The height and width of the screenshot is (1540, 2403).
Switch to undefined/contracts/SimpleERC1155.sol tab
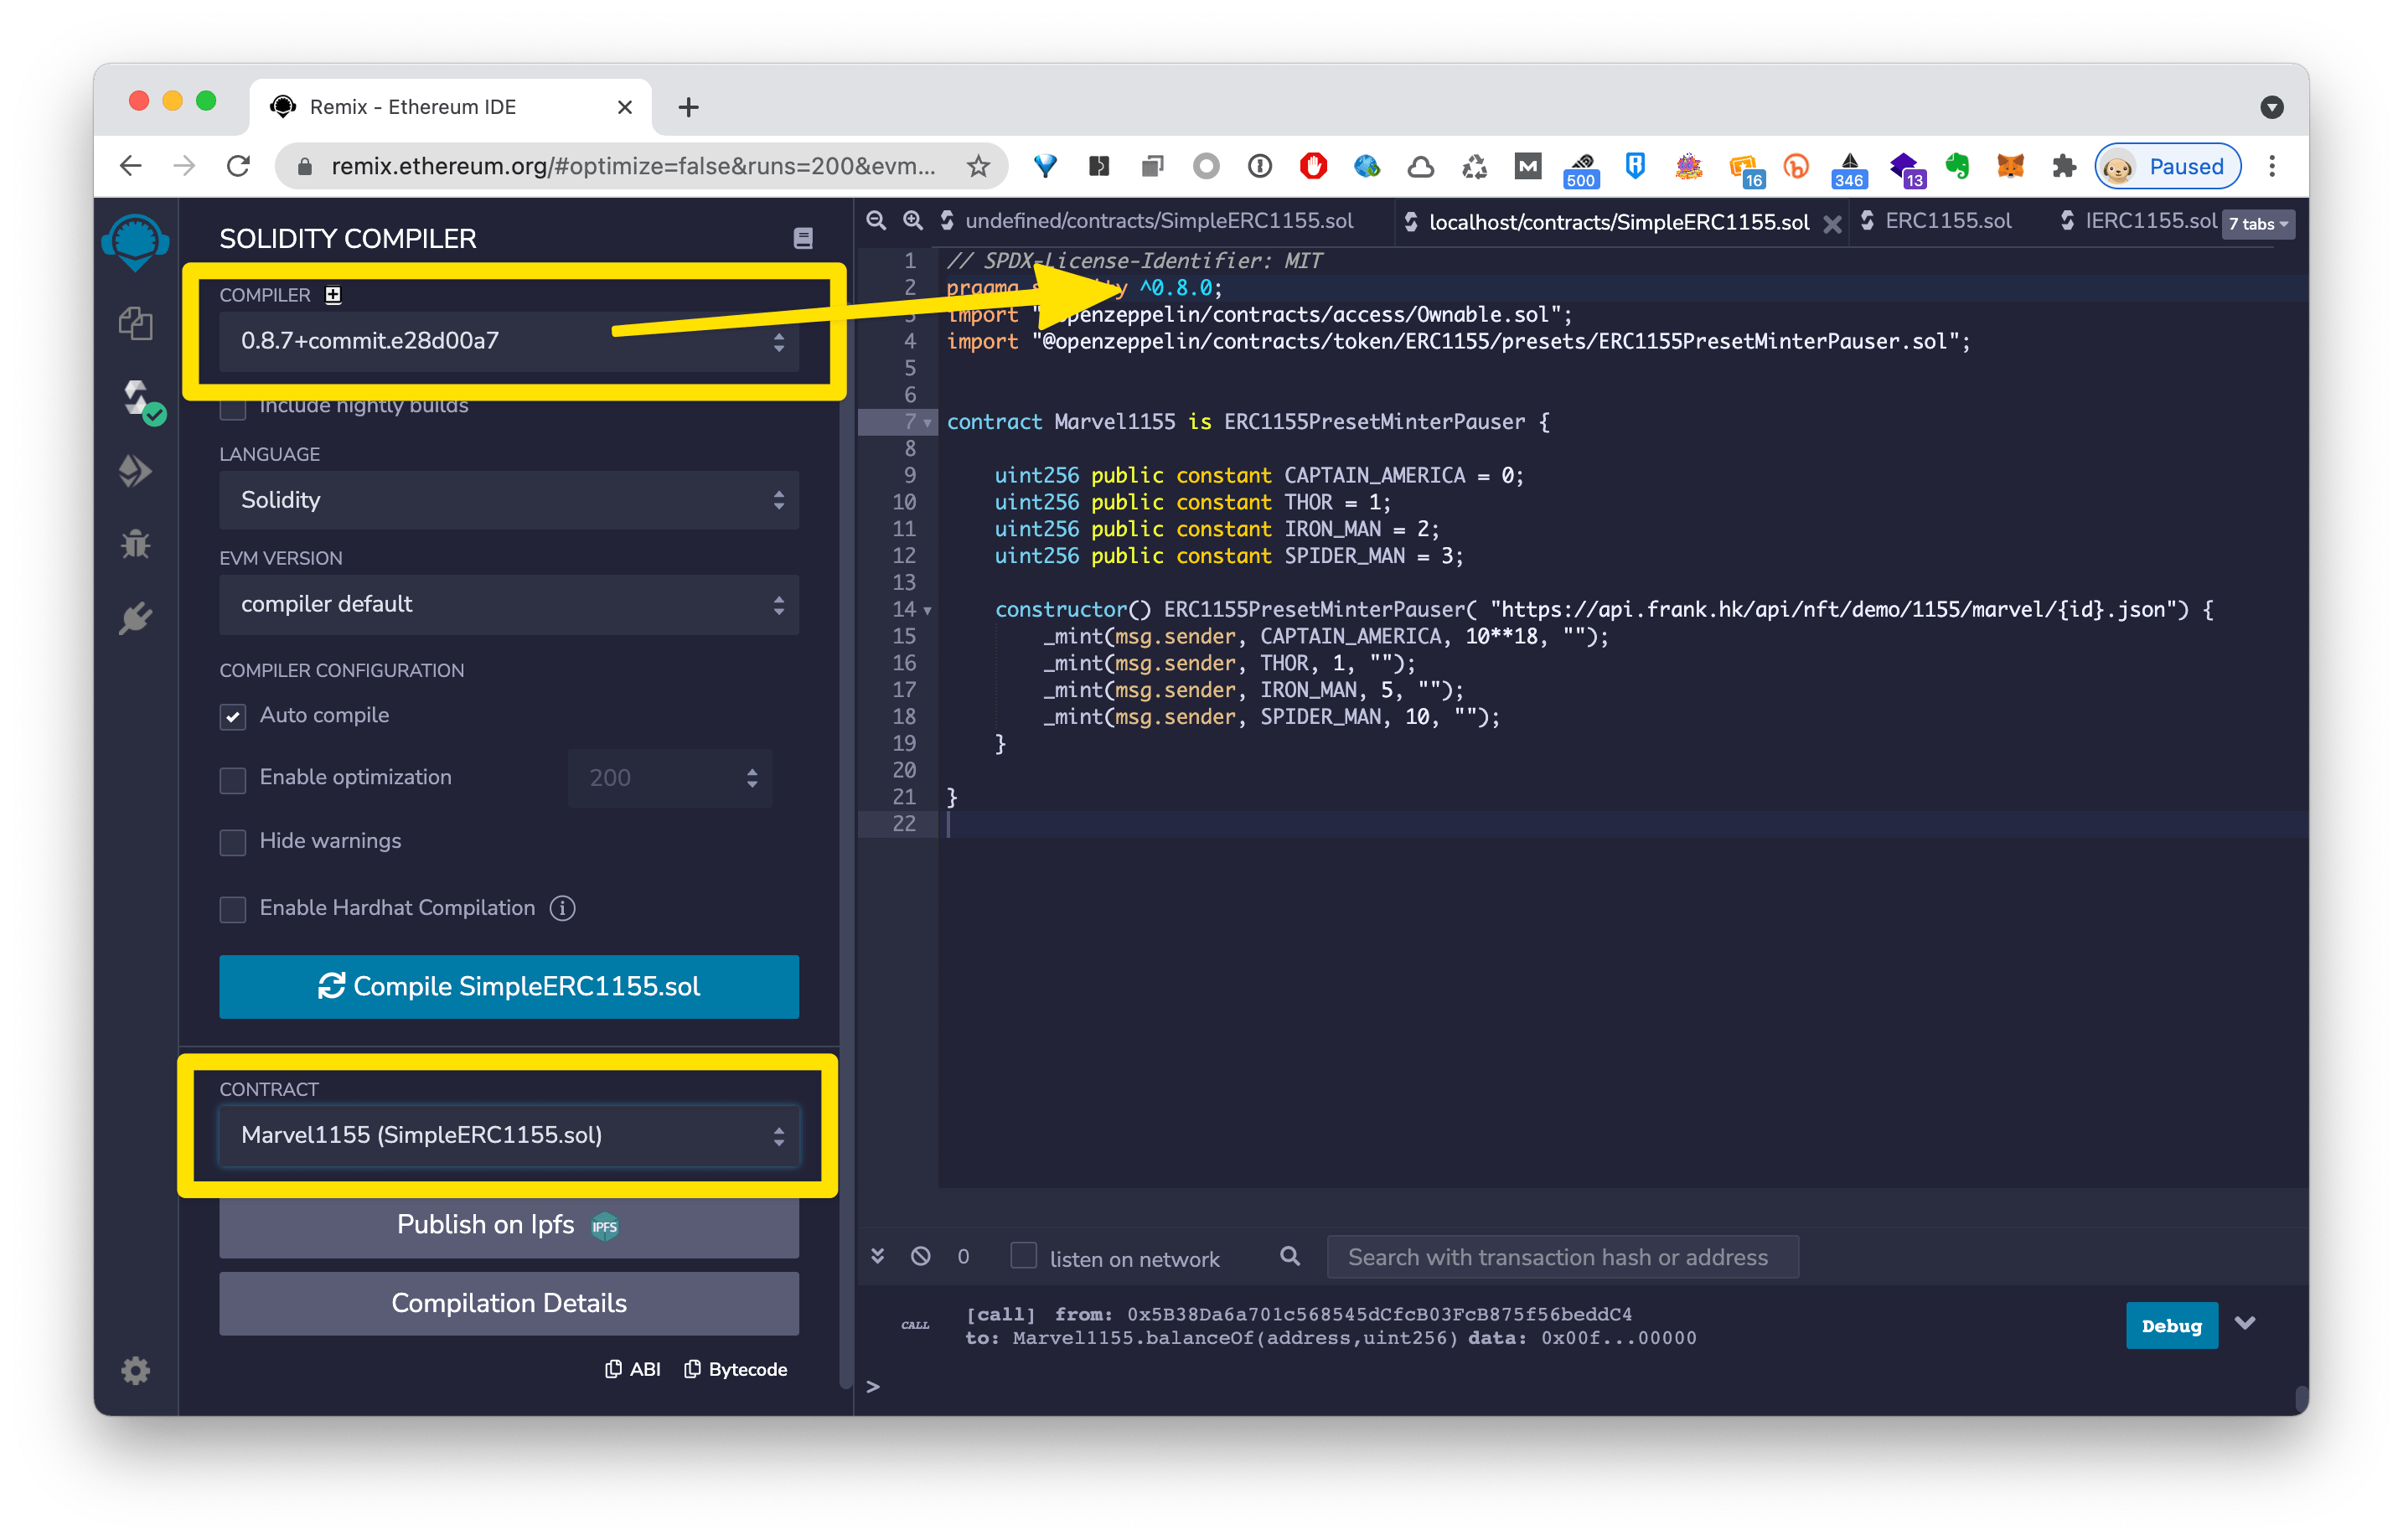click(x=1157, y=221)
